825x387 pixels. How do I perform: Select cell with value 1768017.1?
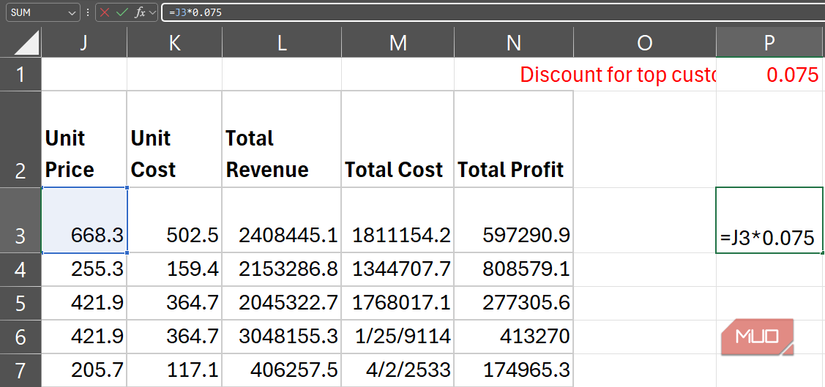click(x=397, y=303)
